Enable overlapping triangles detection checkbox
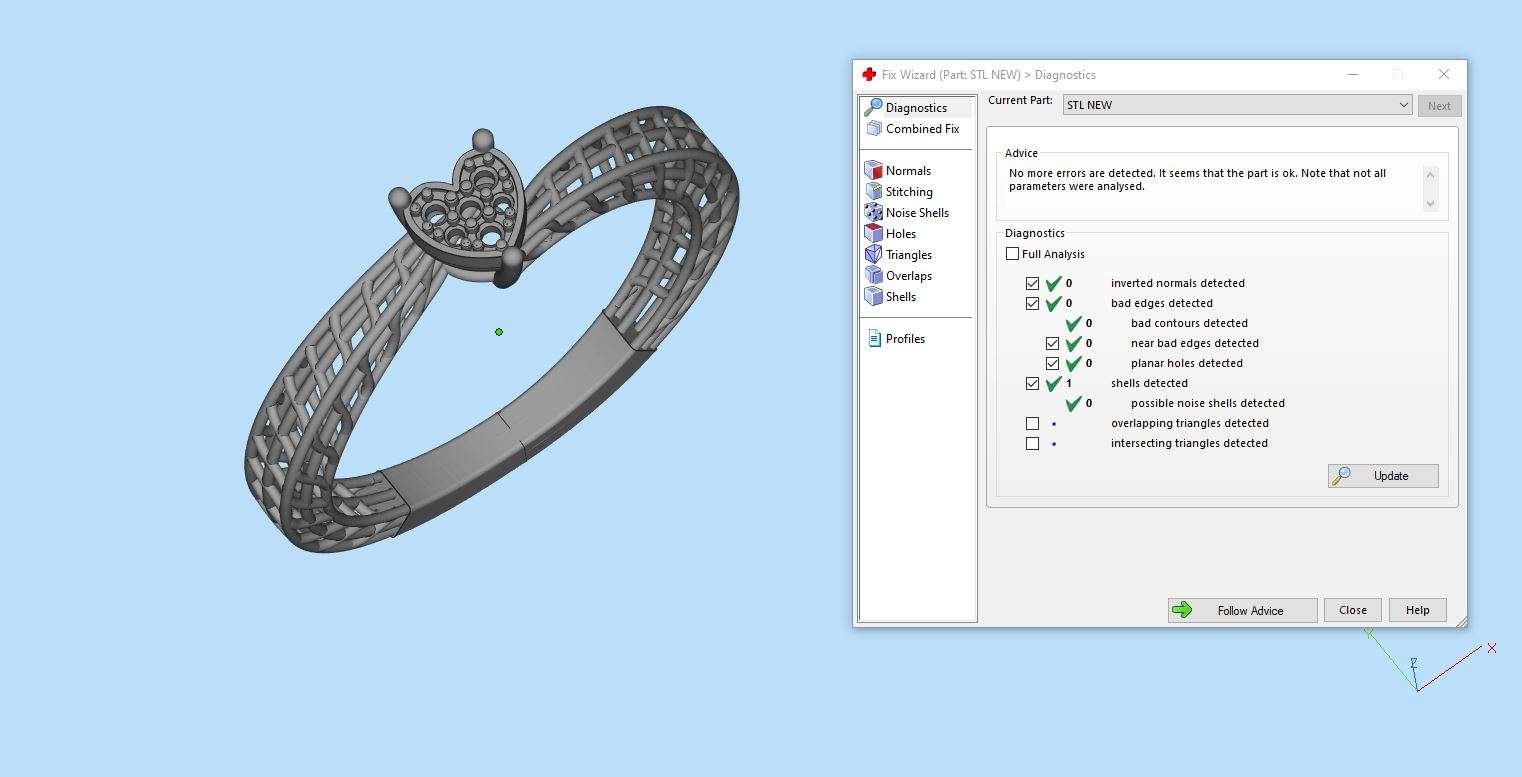 1032,423
